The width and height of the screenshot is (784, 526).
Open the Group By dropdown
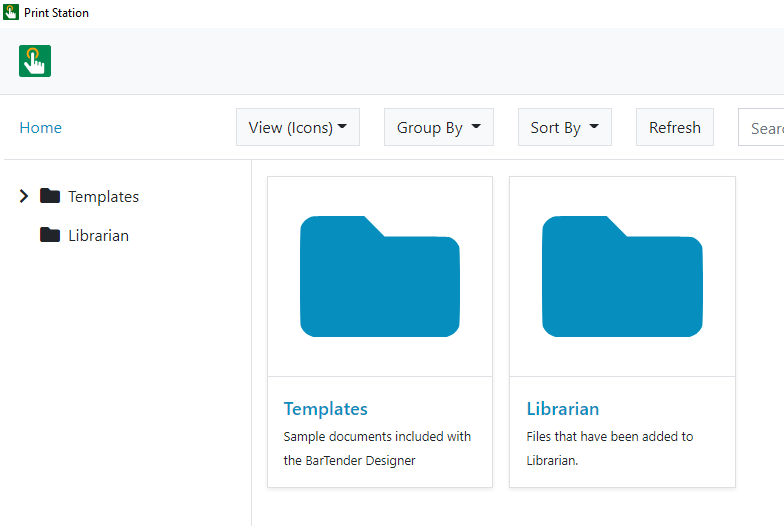click(439, 127)
